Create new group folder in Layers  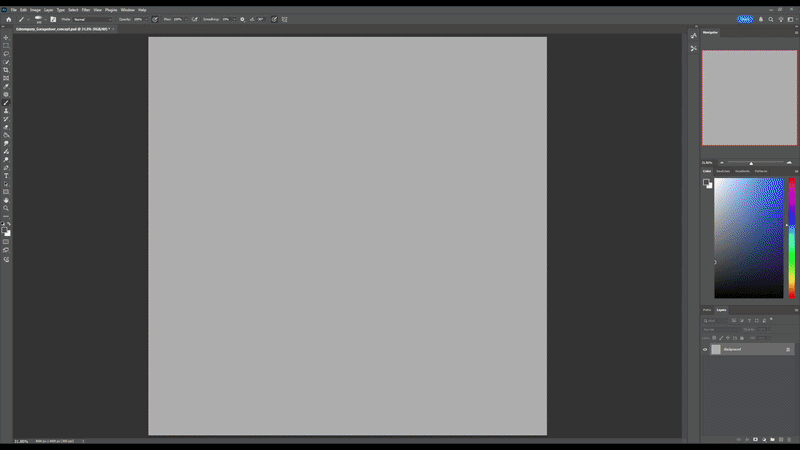pyautogui.click(x=772, y=439)
